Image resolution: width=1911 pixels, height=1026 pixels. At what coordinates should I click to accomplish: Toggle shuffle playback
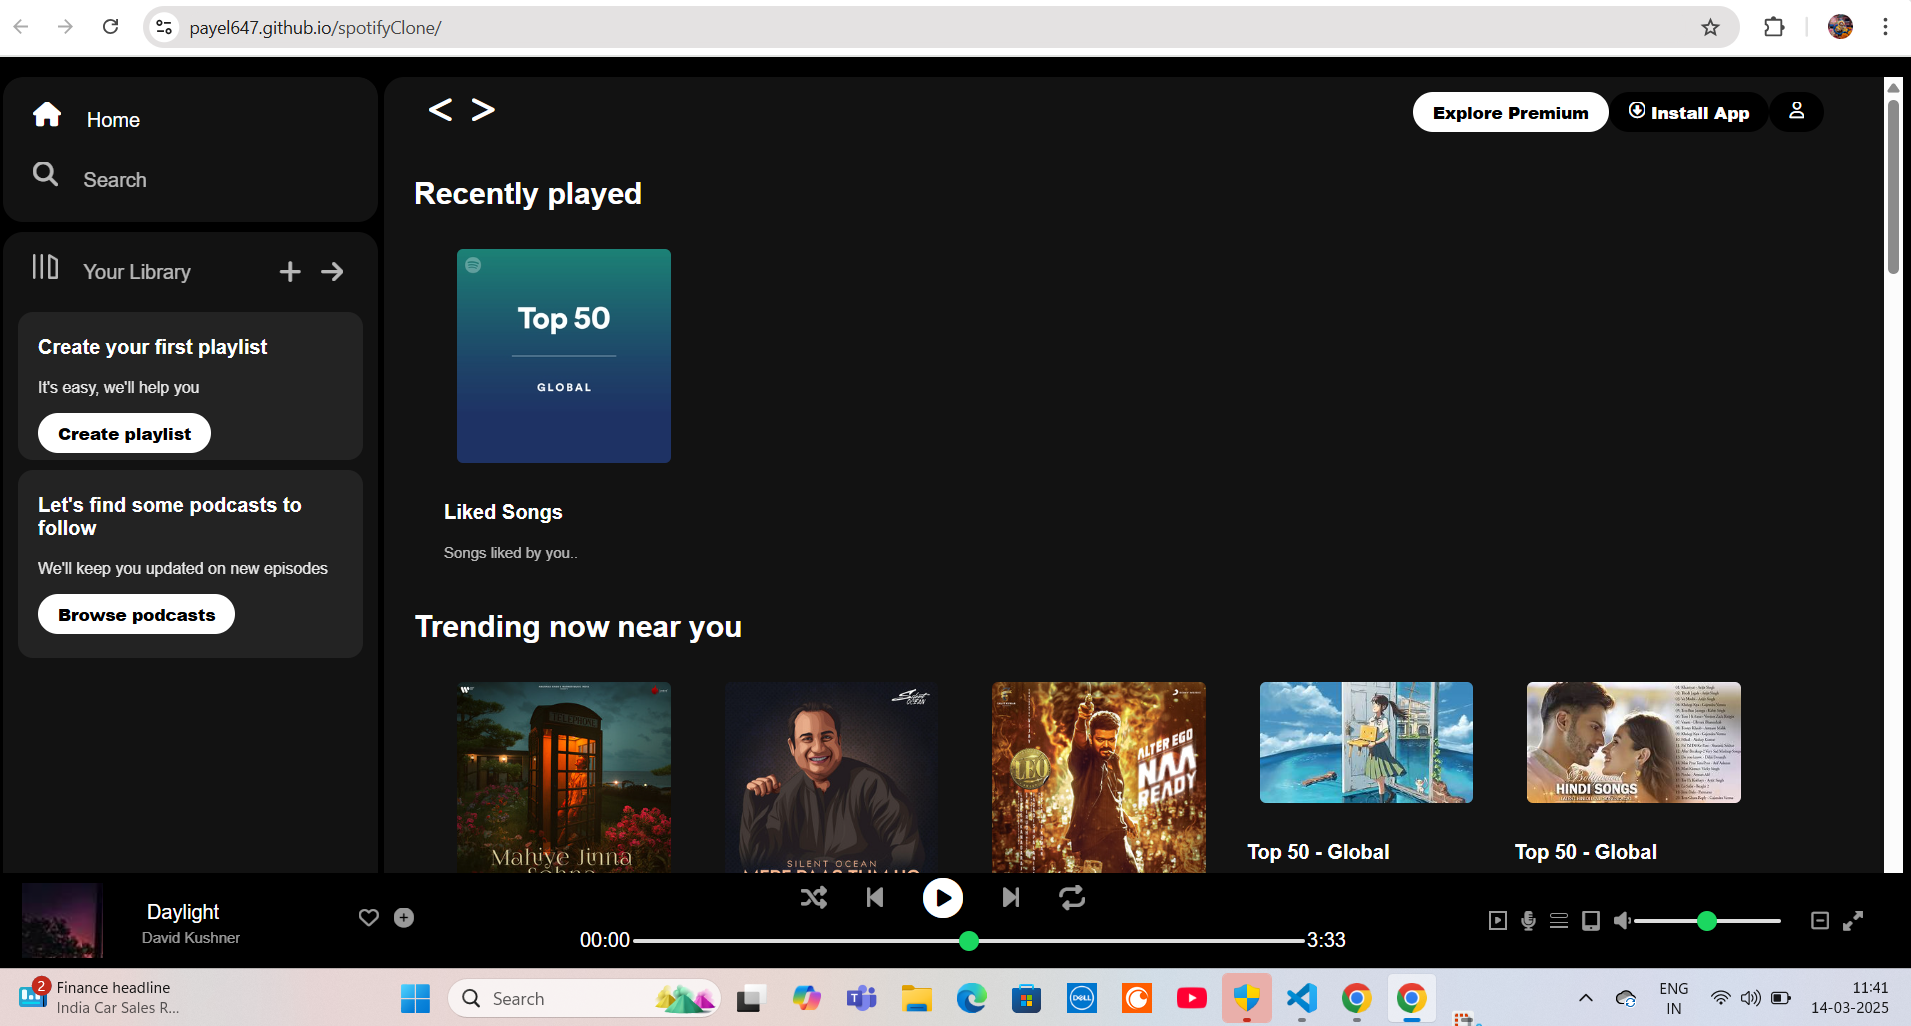coord(814,898)
